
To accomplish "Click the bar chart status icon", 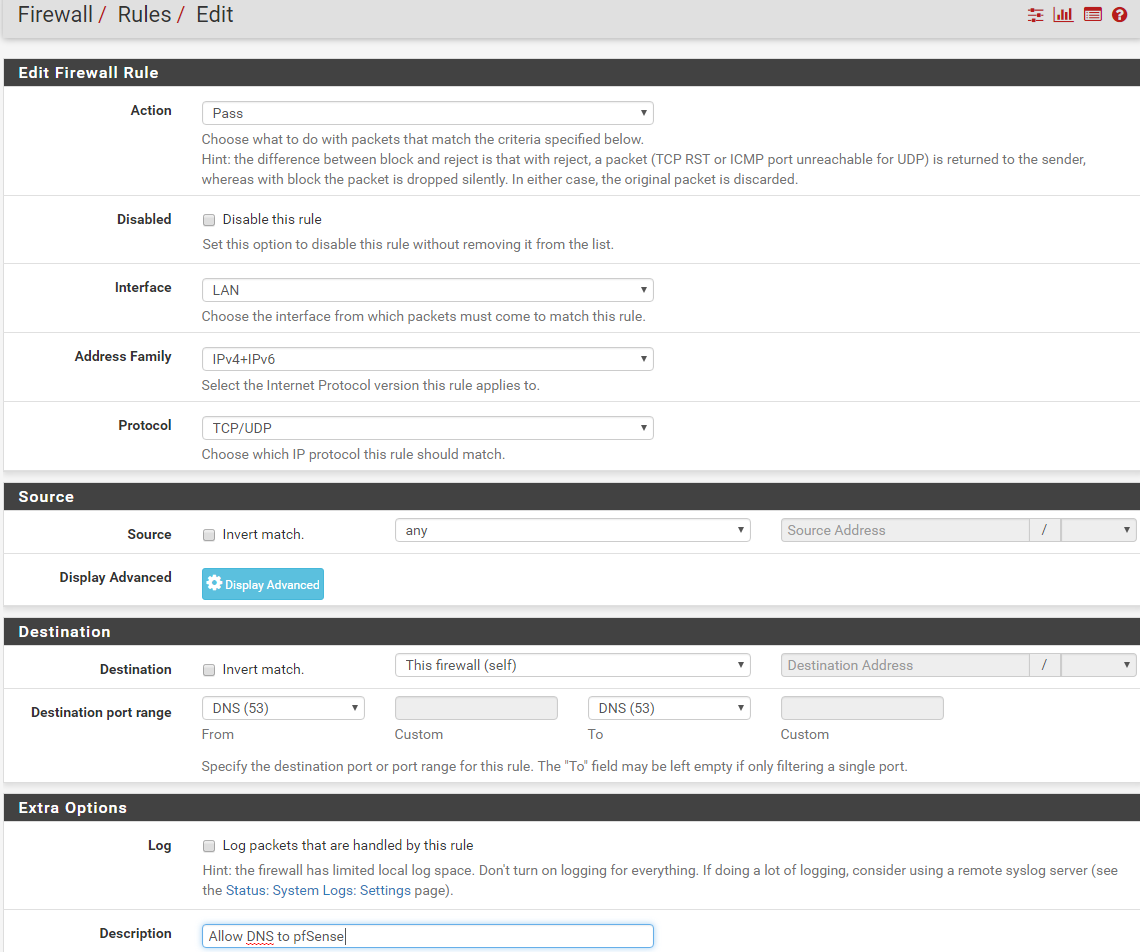I will click(1063, 15).
